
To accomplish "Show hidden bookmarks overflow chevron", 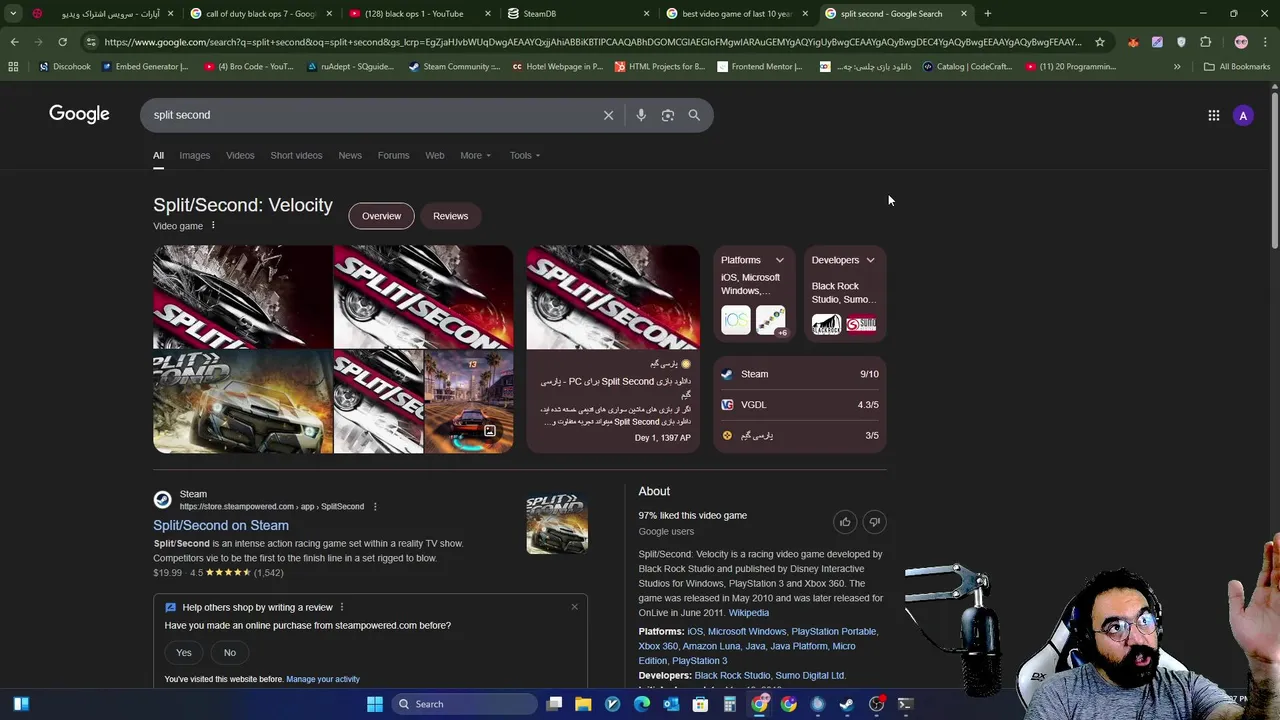I will click(1177, 67).
